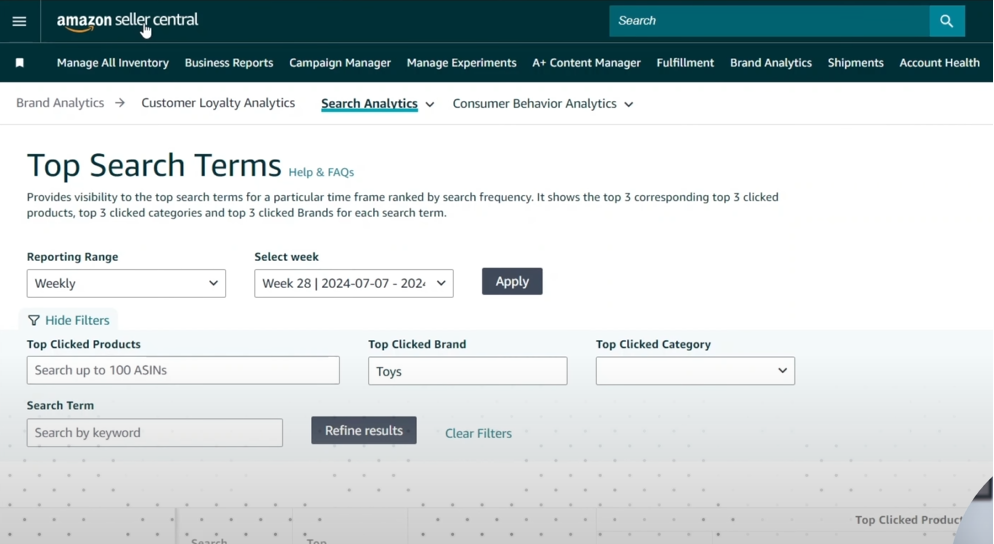Click the Amazon Seller Central logo
Image resolution: width=994 pixels, height=544 pixels.
[127, 21]
